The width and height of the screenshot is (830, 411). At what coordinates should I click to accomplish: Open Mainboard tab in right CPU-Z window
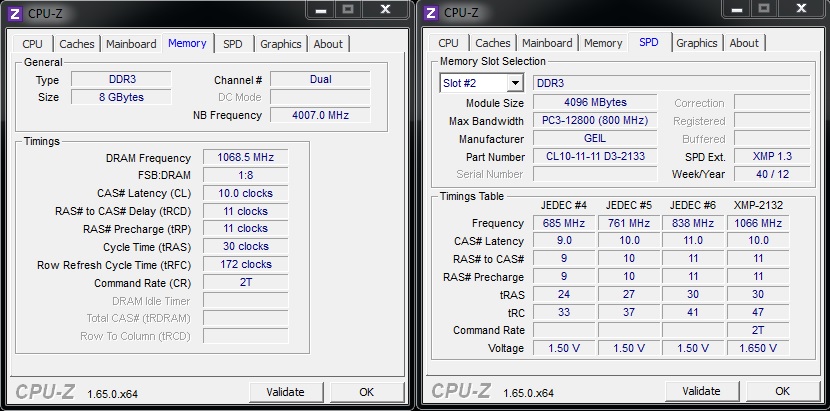coord(547,43)
